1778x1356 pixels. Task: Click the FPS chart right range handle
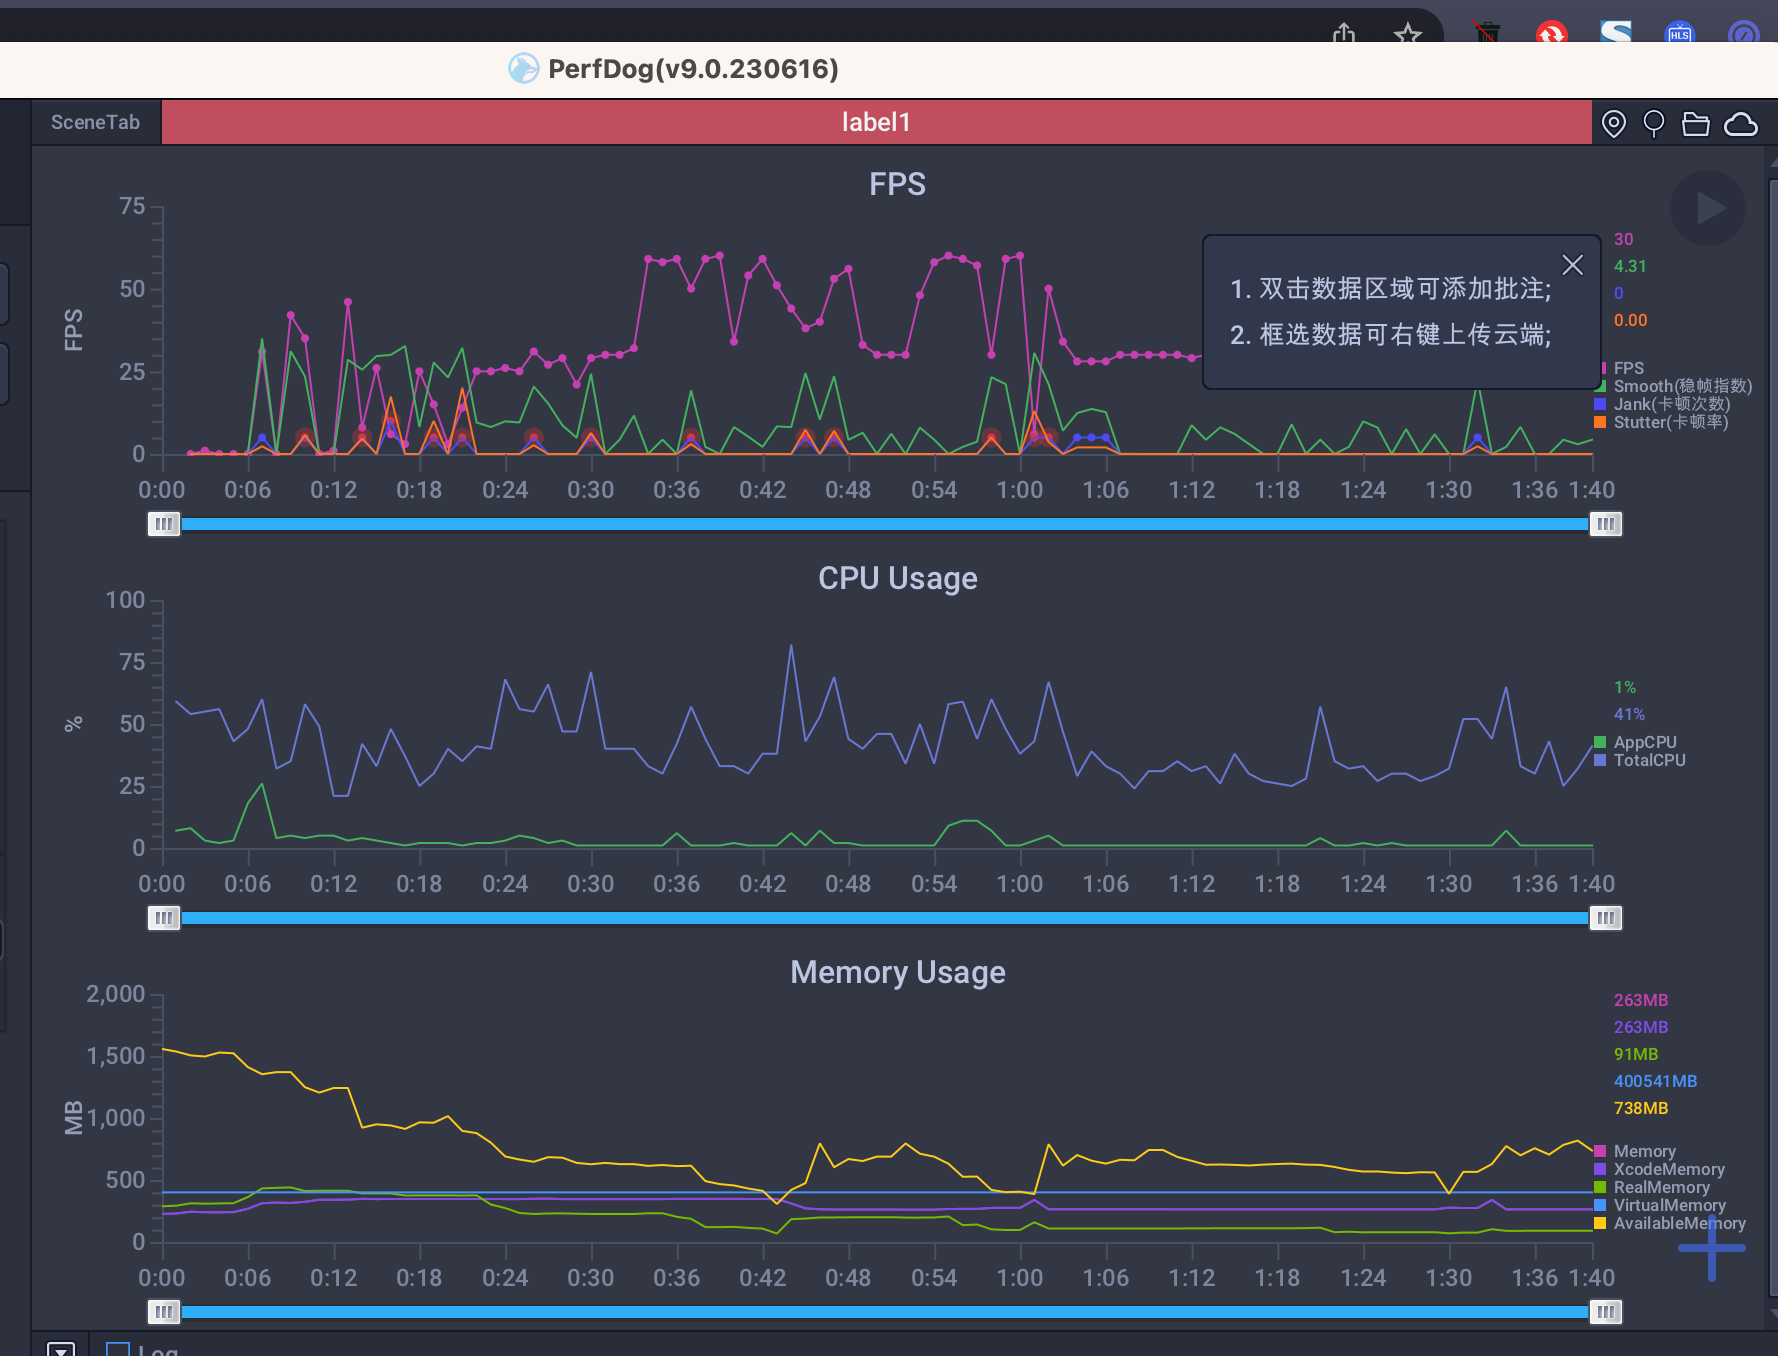point(1605,524)
